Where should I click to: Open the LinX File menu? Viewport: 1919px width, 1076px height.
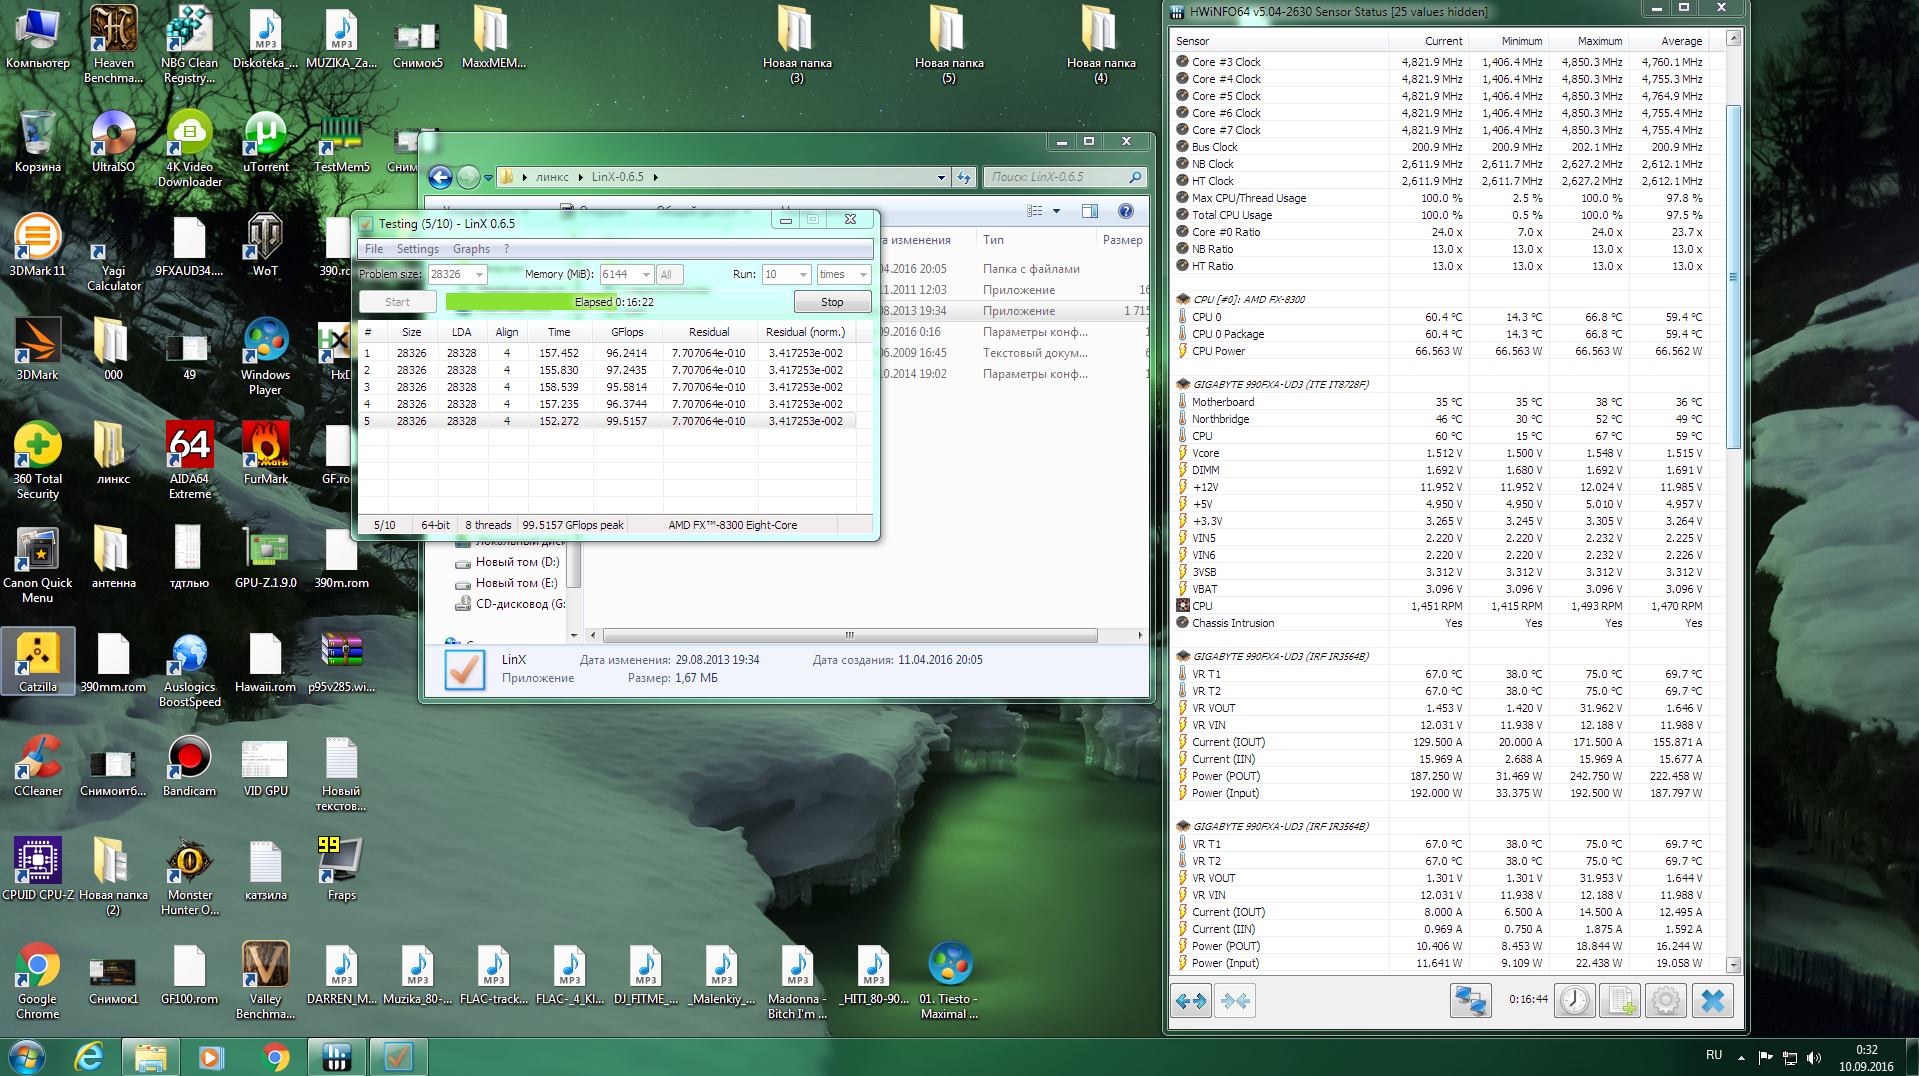click(374, 249)
